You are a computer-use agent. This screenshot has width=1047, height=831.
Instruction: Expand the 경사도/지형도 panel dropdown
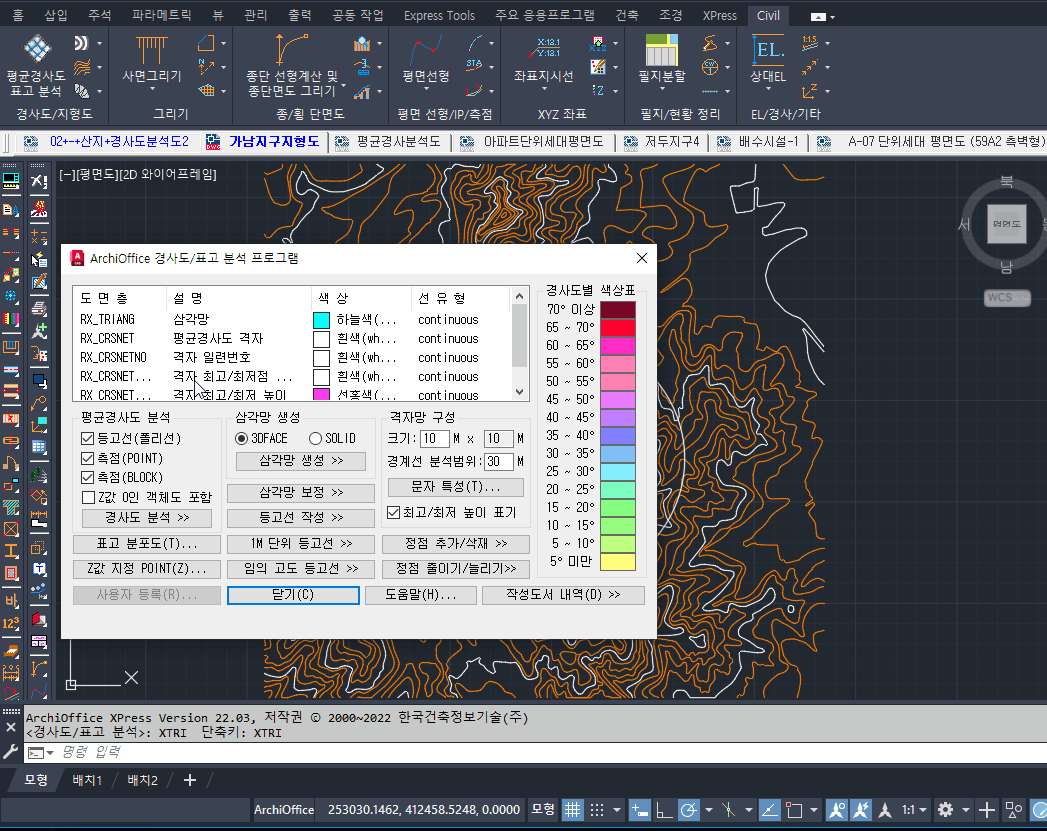(x=54, y=113)
